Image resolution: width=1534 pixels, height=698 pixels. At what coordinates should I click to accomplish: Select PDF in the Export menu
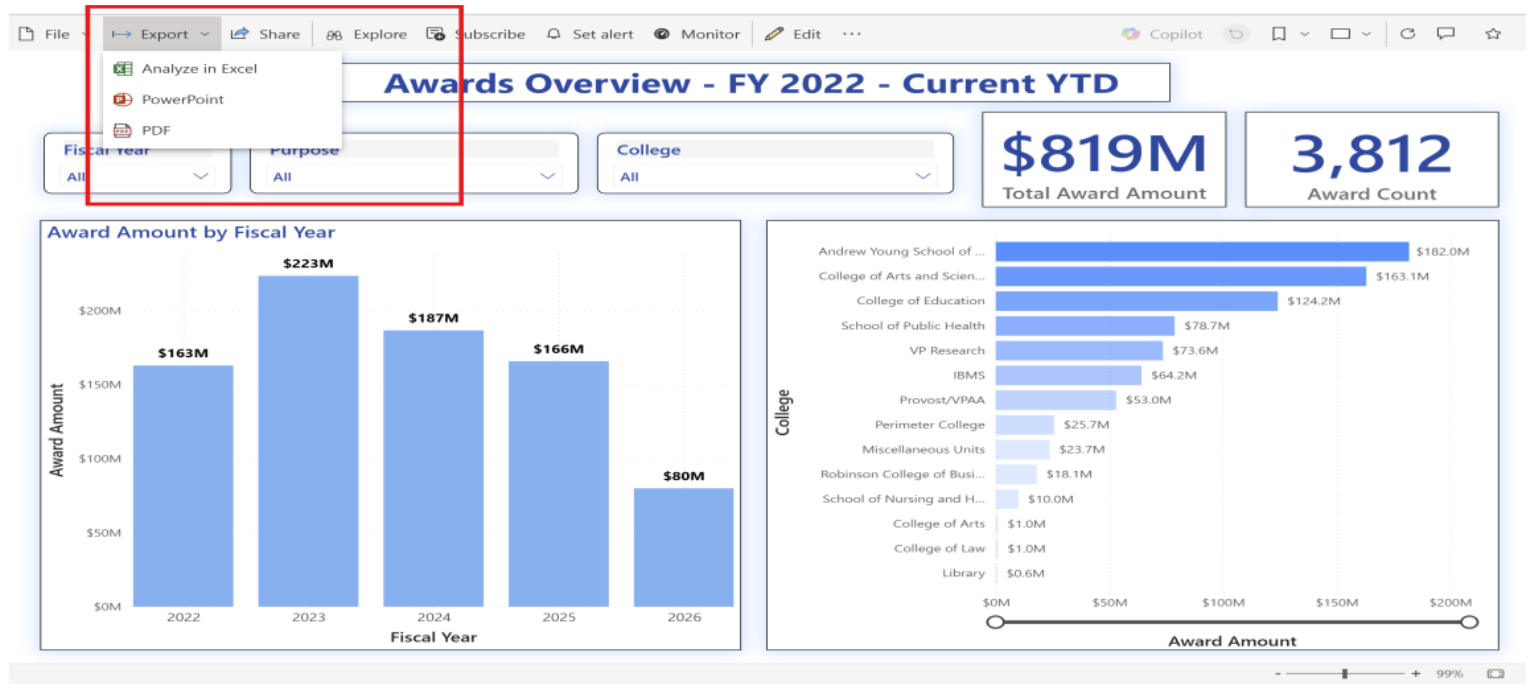[156, 130]
